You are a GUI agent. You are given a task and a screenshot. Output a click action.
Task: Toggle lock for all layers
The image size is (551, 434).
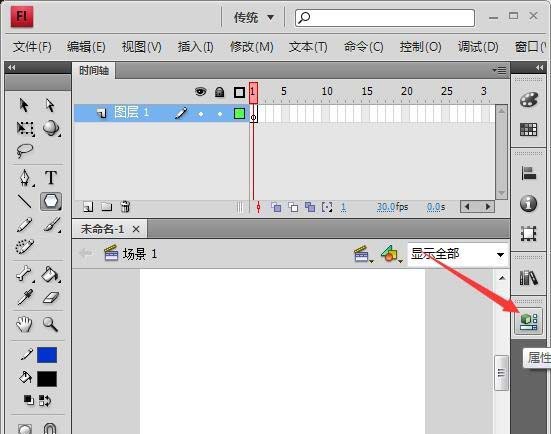(220, 92)
